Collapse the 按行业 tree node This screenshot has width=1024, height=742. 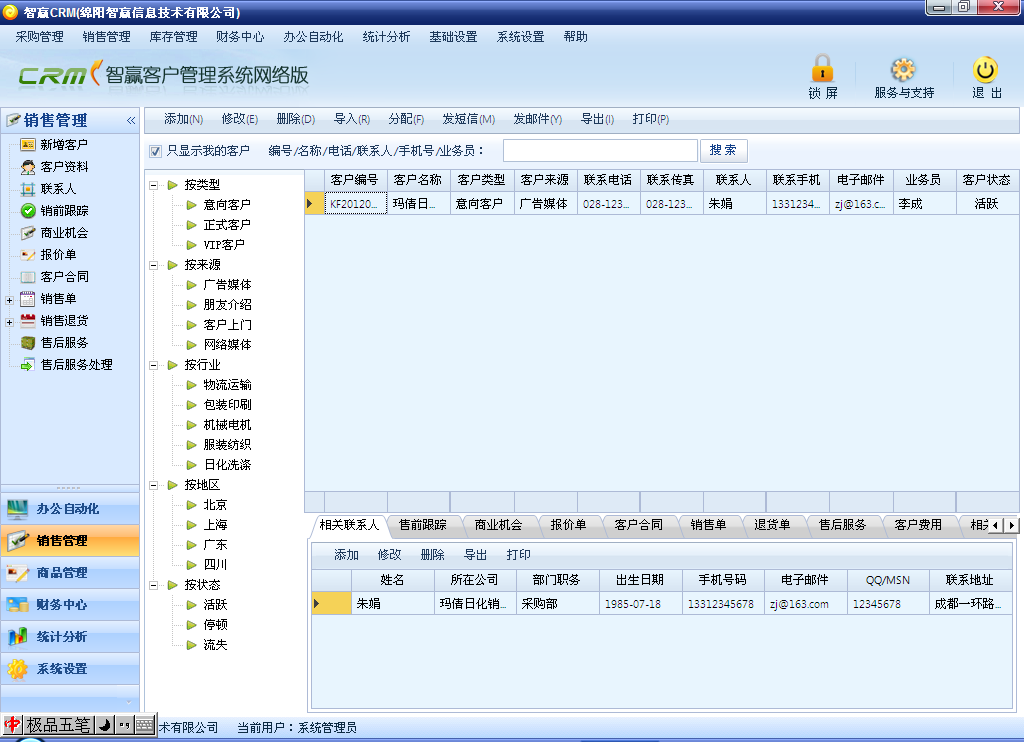(x=153, y=365)
